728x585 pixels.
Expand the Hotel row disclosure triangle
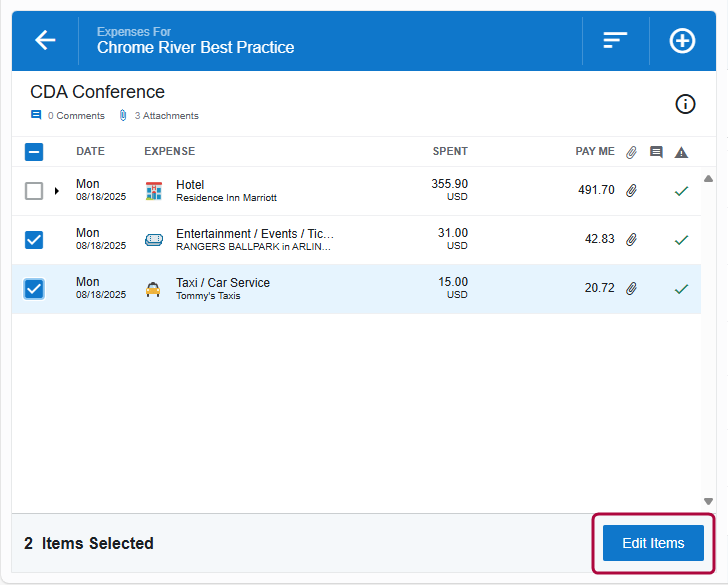[57, 191]
